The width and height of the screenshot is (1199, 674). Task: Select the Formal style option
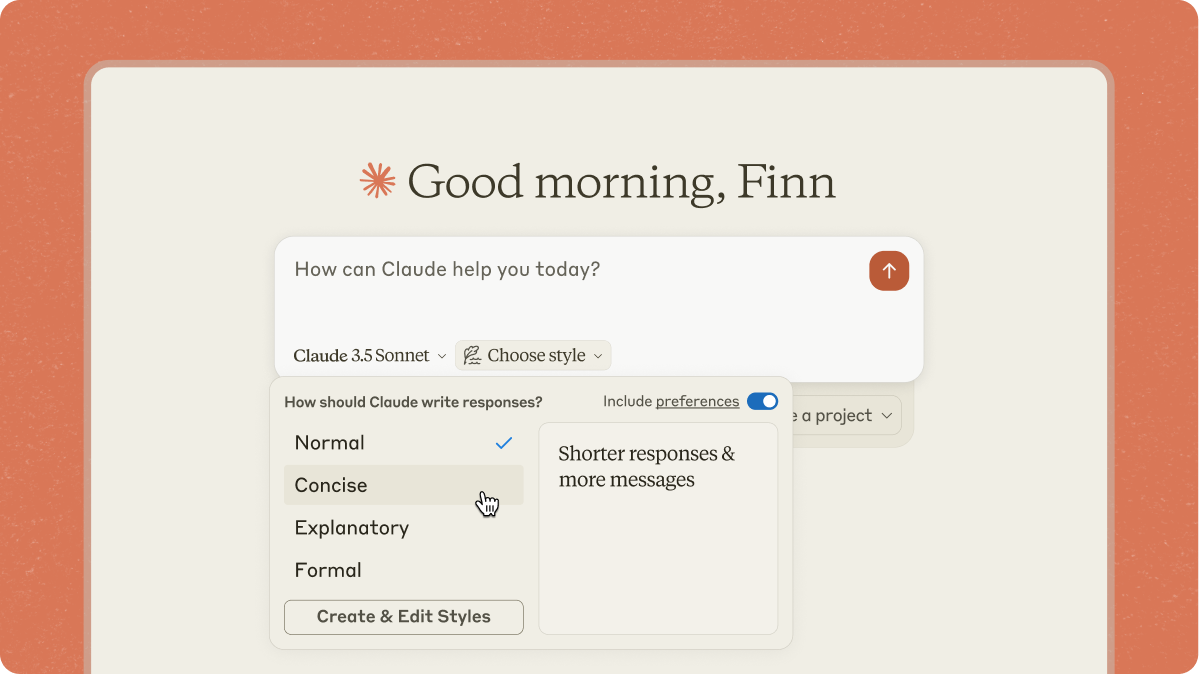(328, 570)
